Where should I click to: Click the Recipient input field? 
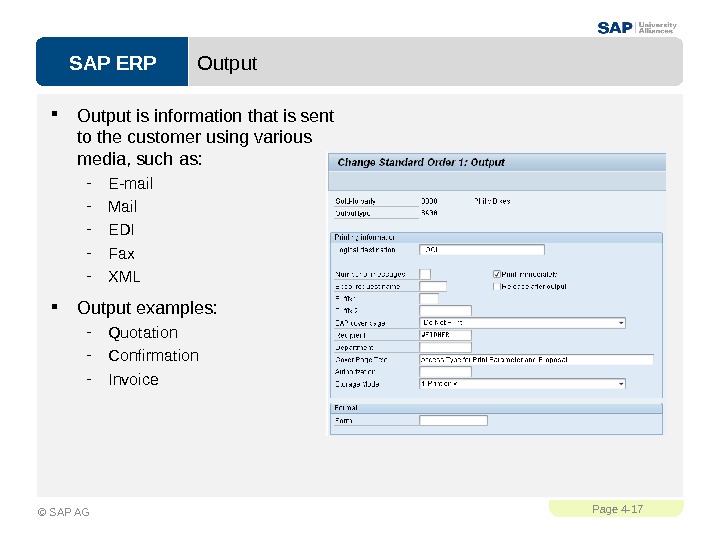(x=444, y=335)
